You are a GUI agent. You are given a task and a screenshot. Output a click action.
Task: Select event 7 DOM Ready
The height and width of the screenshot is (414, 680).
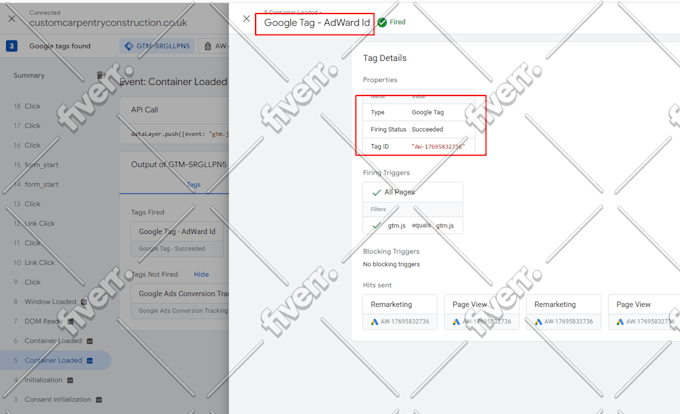tap(38, 321)
